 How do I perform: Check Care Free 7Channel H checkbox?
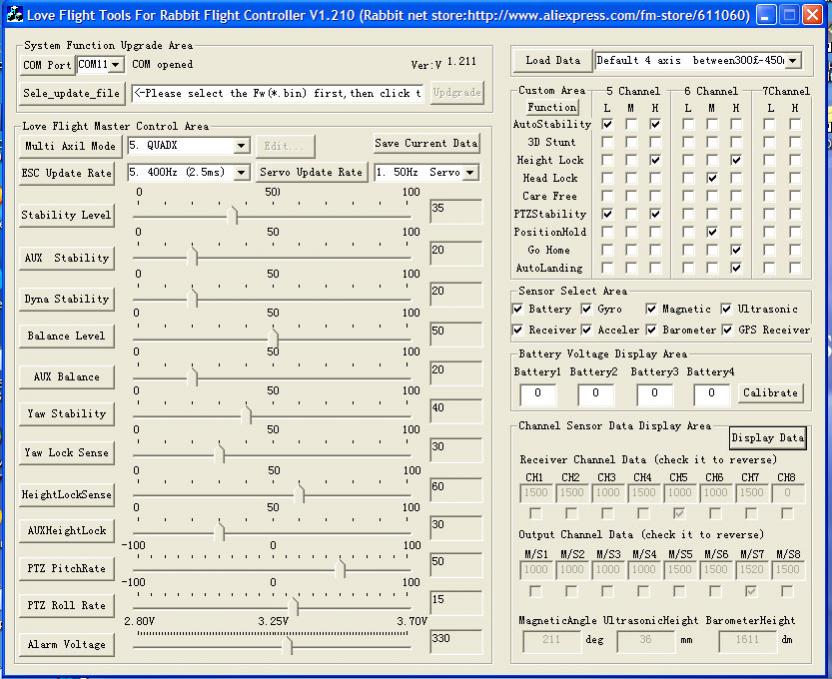(795, 196)
